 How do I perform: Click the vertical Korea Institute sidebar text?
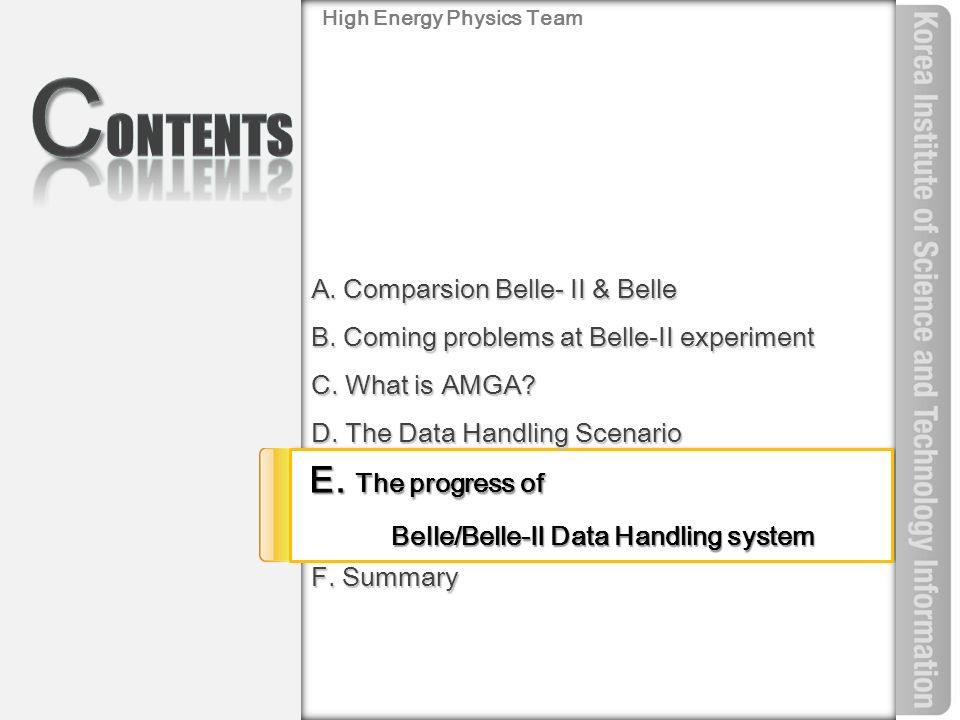(924, 359)
